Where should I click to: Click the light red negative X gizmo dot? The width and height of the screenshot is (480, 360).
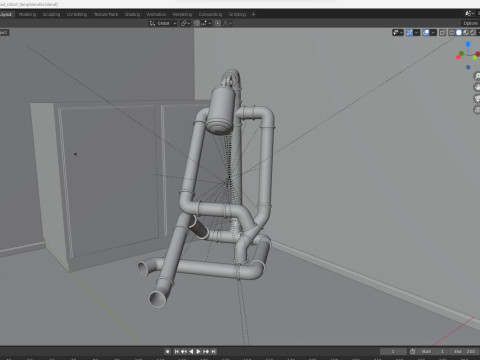458,57
